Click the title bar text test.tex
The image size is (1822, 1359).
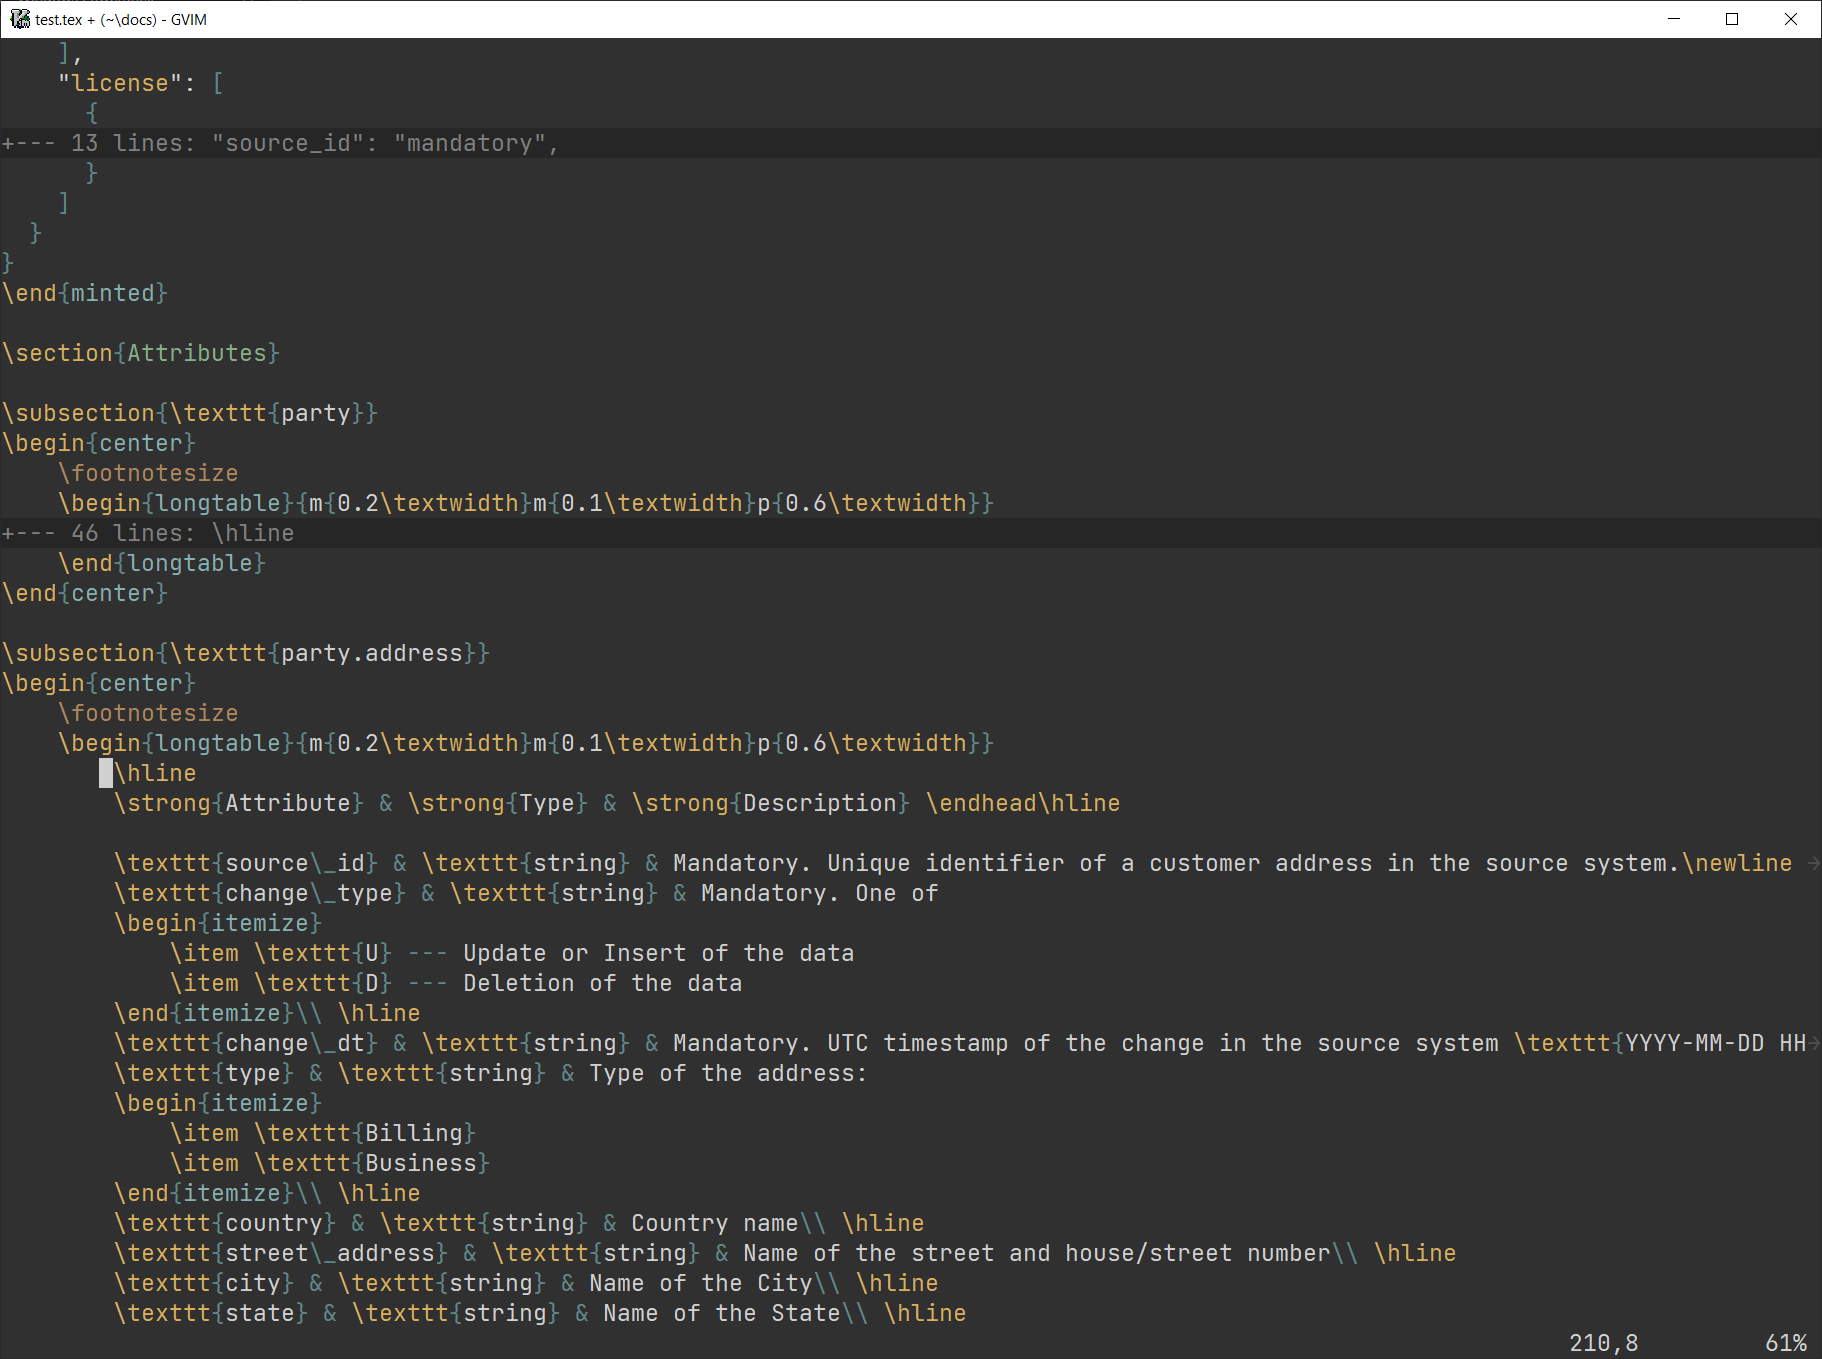59,19
